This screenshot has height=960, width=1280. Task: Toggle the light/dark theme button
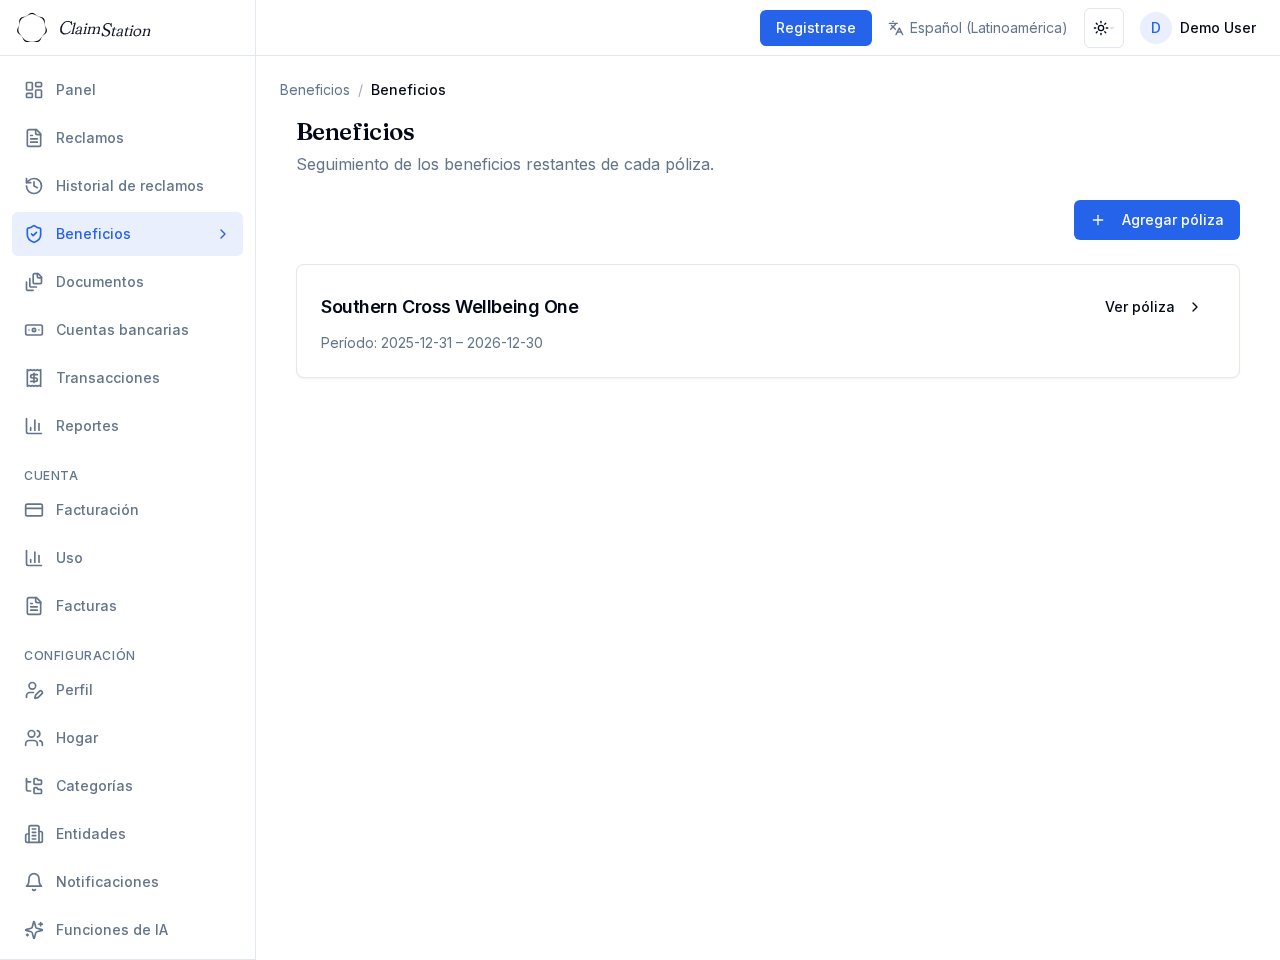click(1103, 28)
